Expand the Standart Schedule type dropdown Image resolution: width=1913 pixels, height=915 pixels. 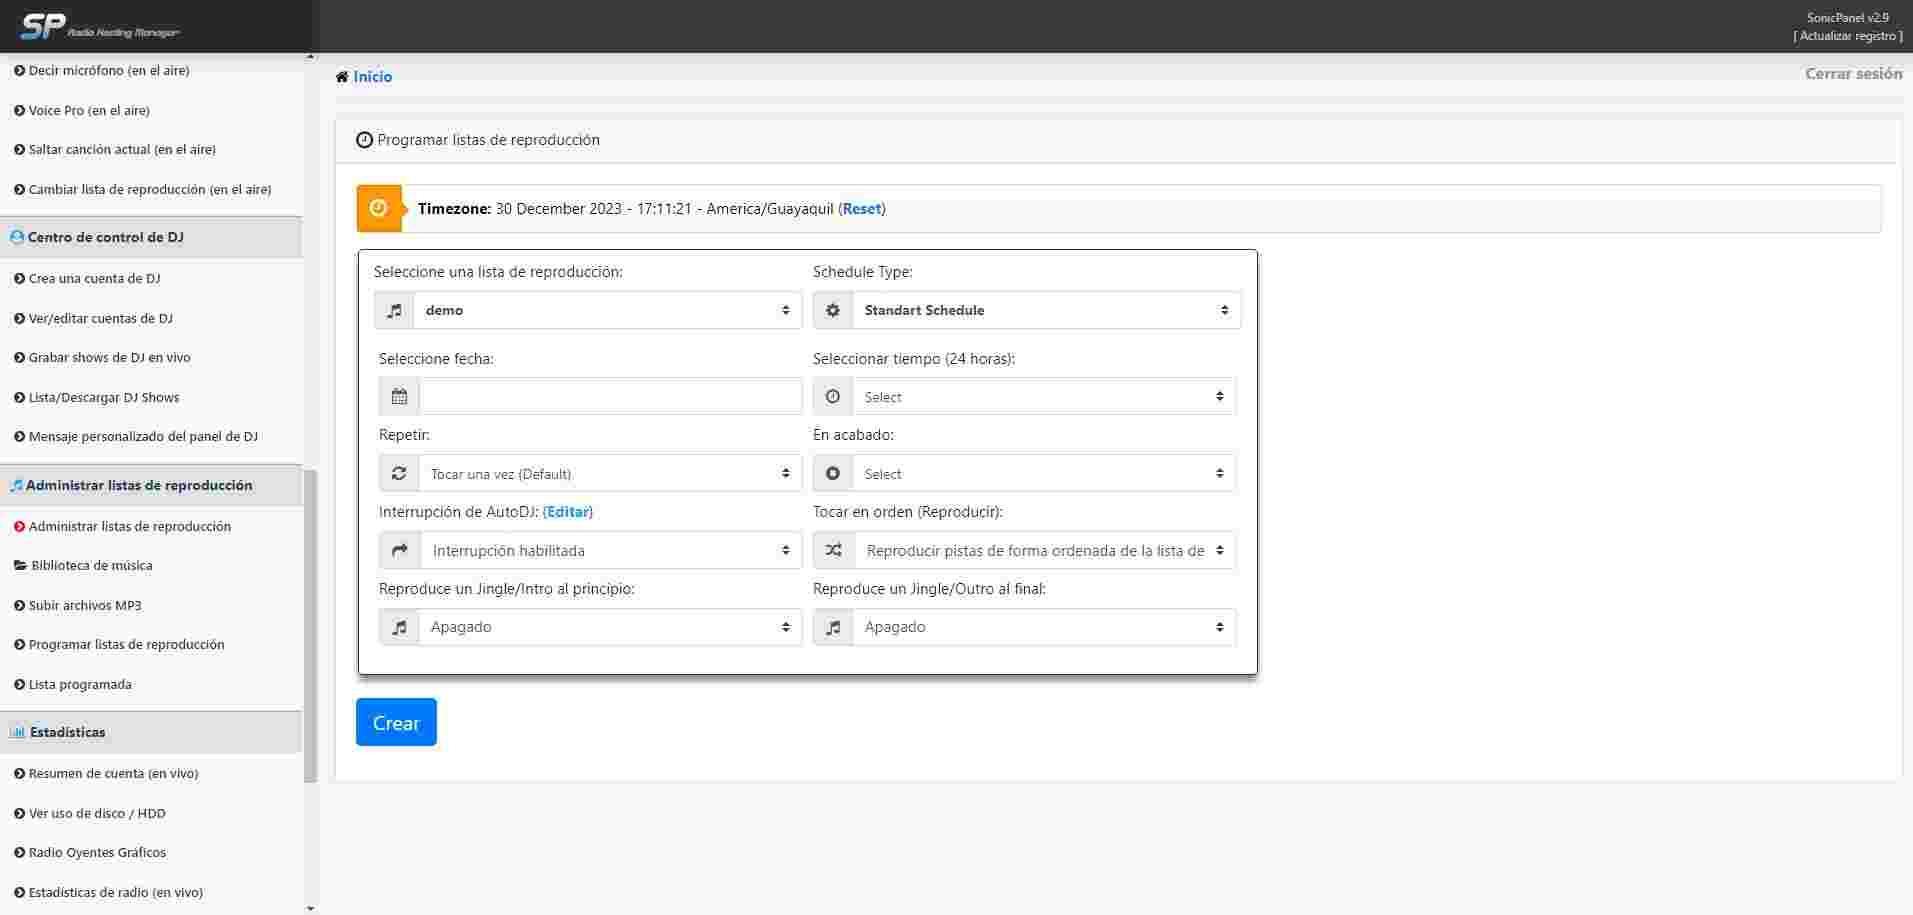(x=1045, y=310)
